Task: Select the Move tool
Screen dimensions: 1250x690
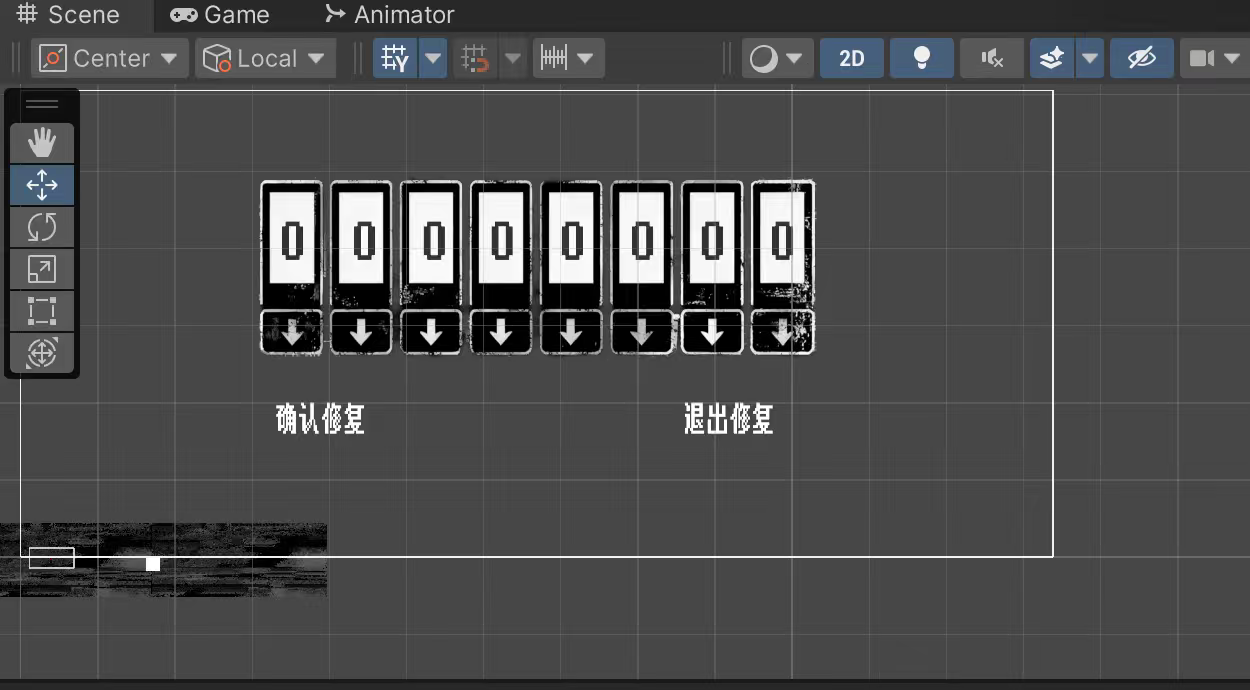Action: pyautogui.click(x=42, y=185)
